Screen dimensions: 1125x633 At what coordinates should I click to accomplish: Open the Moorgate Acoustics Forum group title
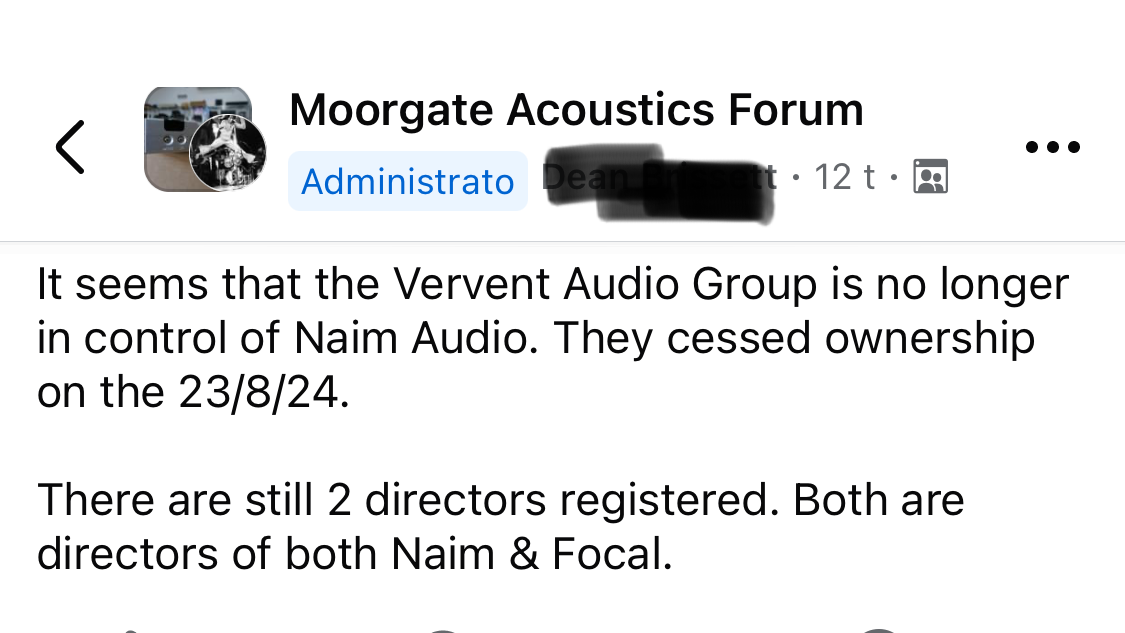(x=576, y=110)
